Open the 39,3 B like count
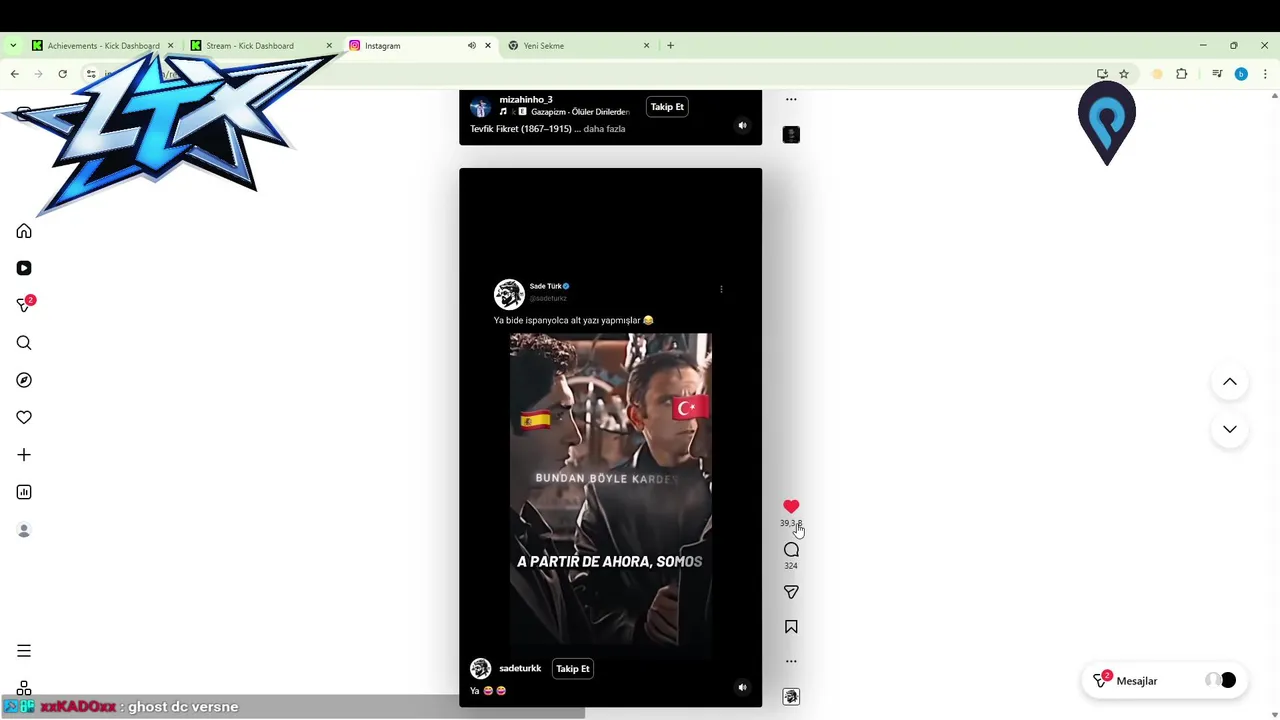The width and height of the screenshot is (1280, 720). pyautogui.click(x=791, y=523)
